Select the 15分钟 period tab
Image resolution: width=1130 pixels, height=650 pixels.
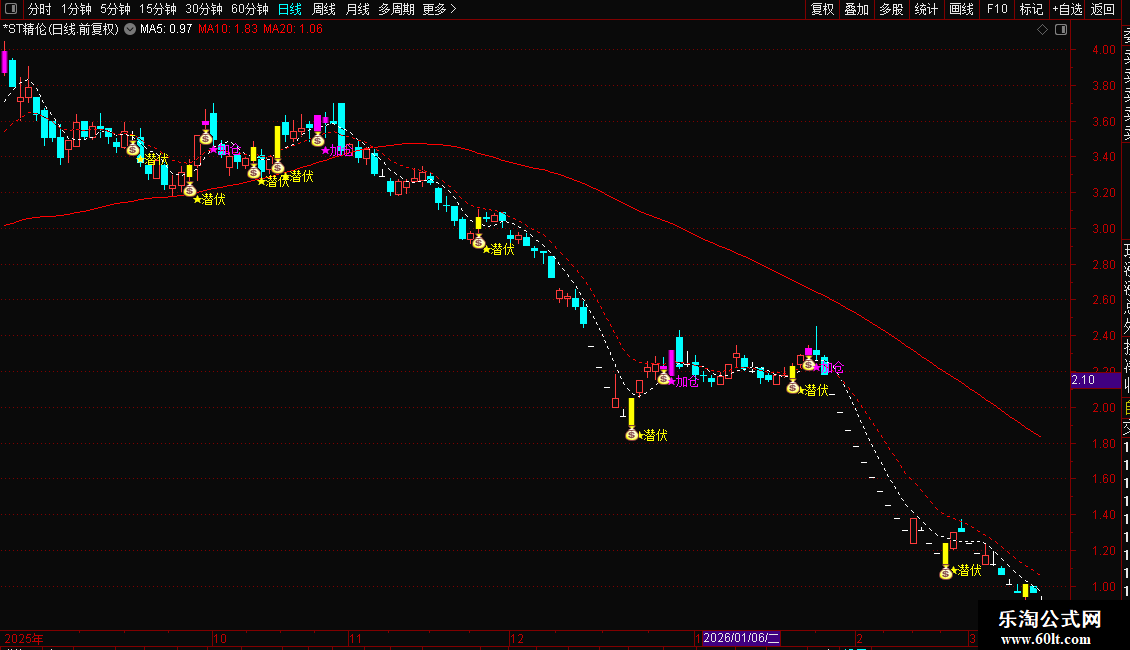(158, 9)
